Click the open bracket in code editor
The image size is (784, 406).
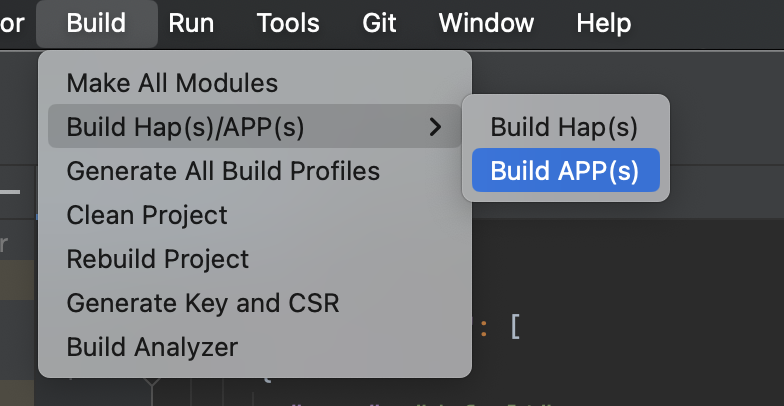coord(515,325)
